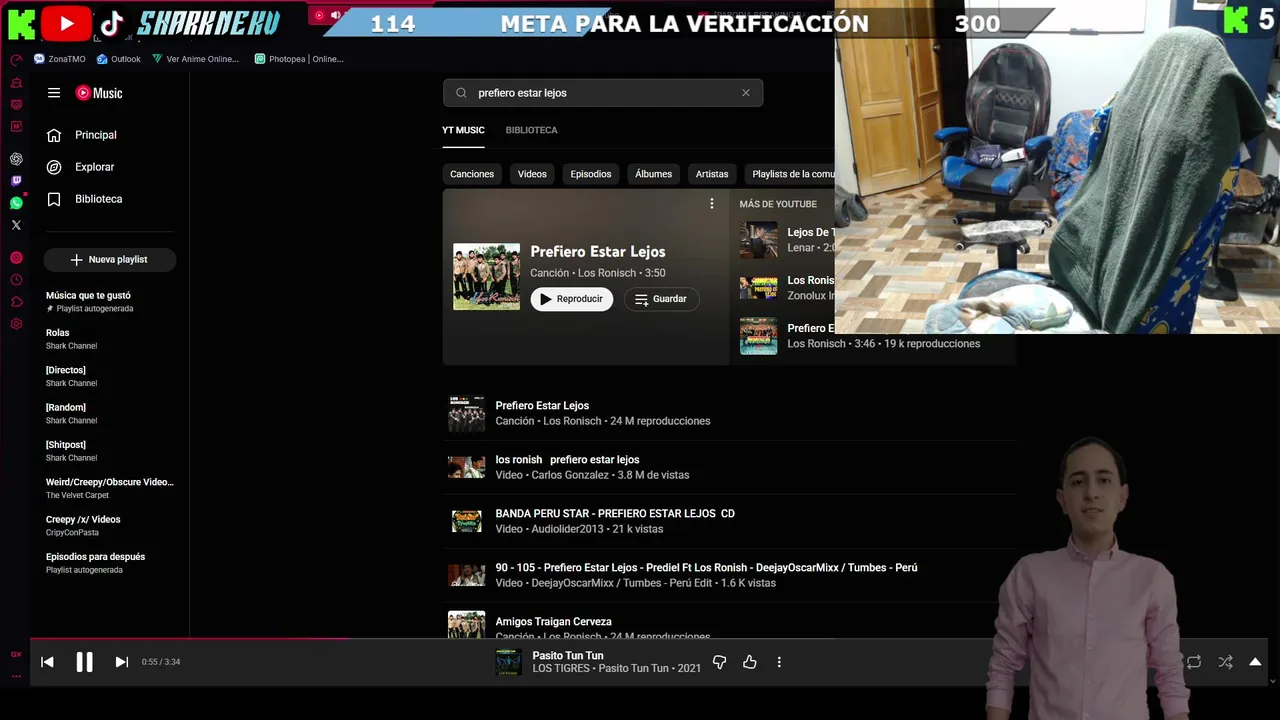This screenshot has width=1280, height=720.
Task: Filter results by Episodios
Action: pyautogui.click(x=591, y=174)
